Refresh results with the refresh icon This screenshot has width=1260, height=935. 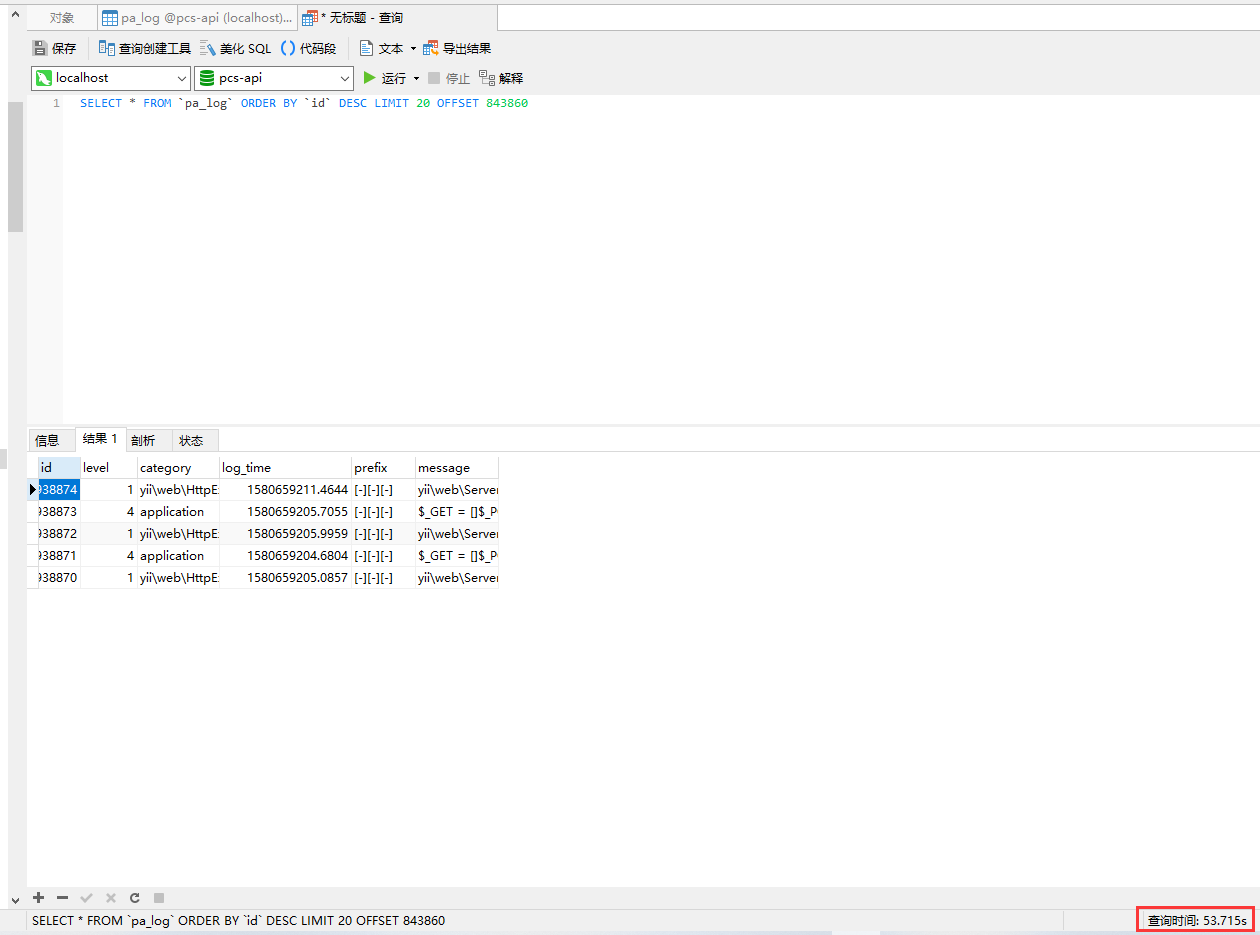[x=134, y=898]
